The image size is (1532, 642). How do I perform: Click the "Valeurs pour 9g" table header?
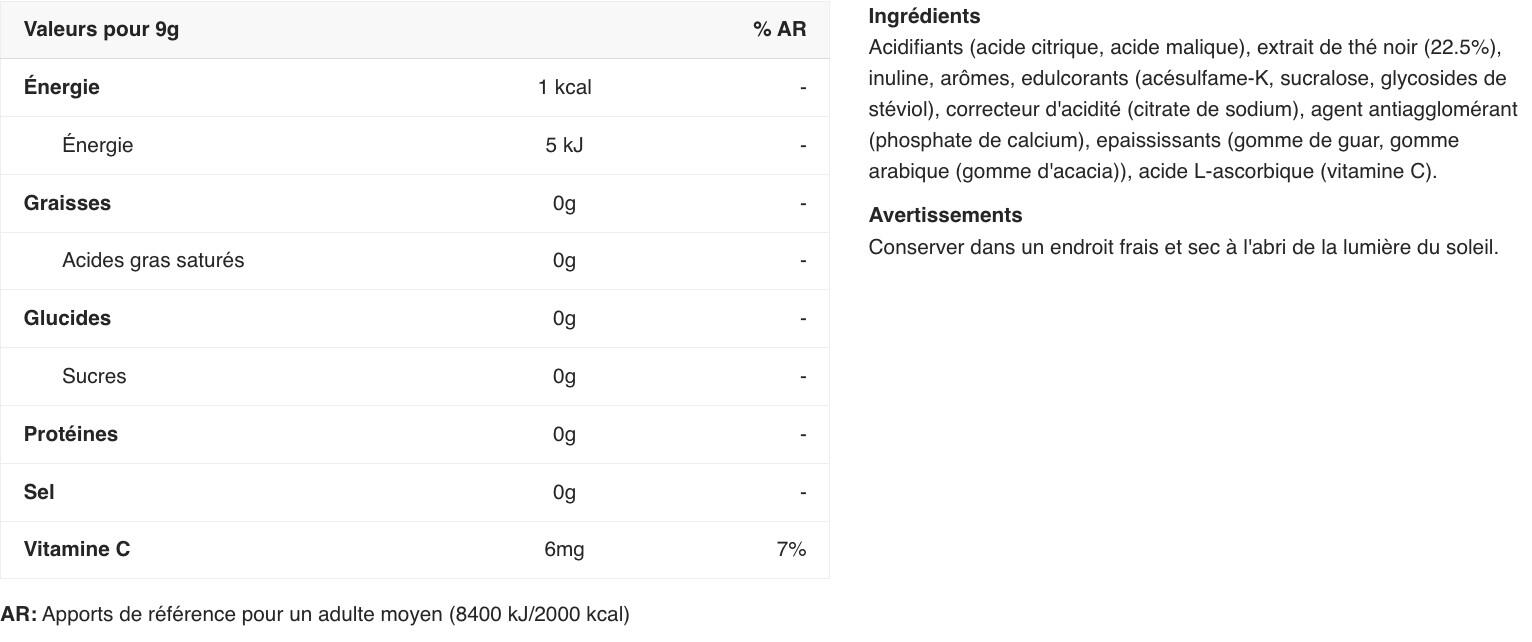(x=101, y=29)
